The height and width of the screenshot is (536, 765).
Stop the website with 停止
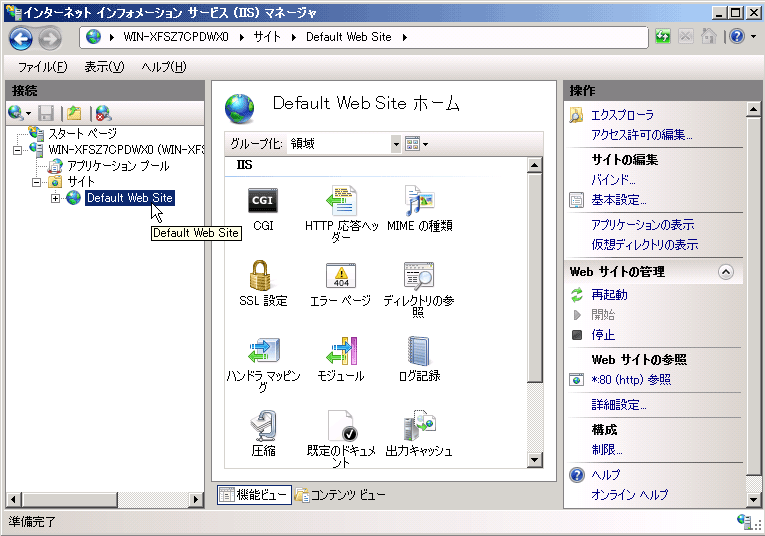[x=603, y=335]
